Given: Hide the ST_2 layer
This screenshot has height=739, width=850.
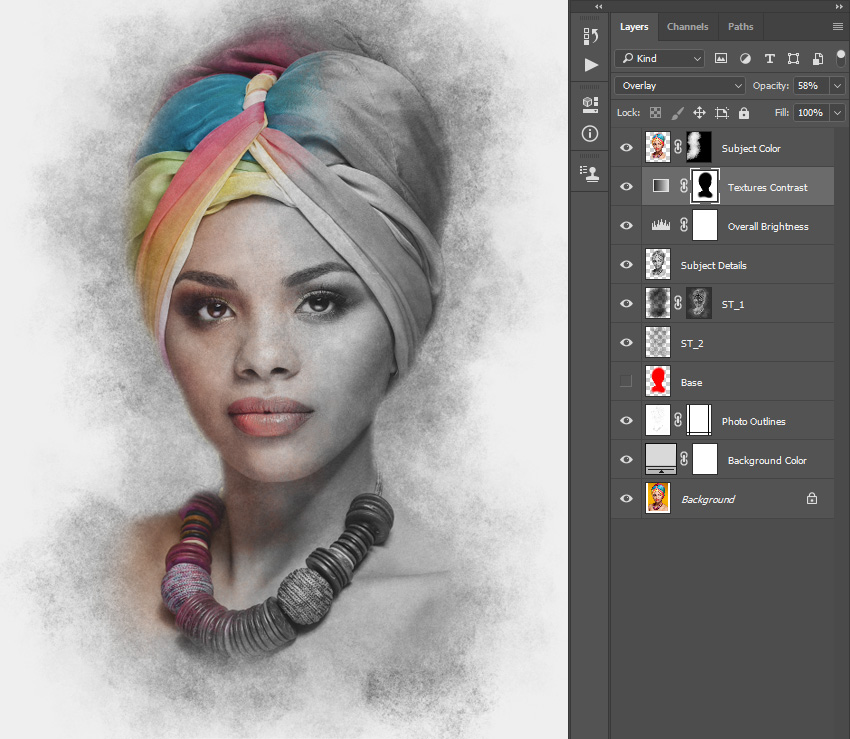Looking at the screenshot, I should (626, 343).
